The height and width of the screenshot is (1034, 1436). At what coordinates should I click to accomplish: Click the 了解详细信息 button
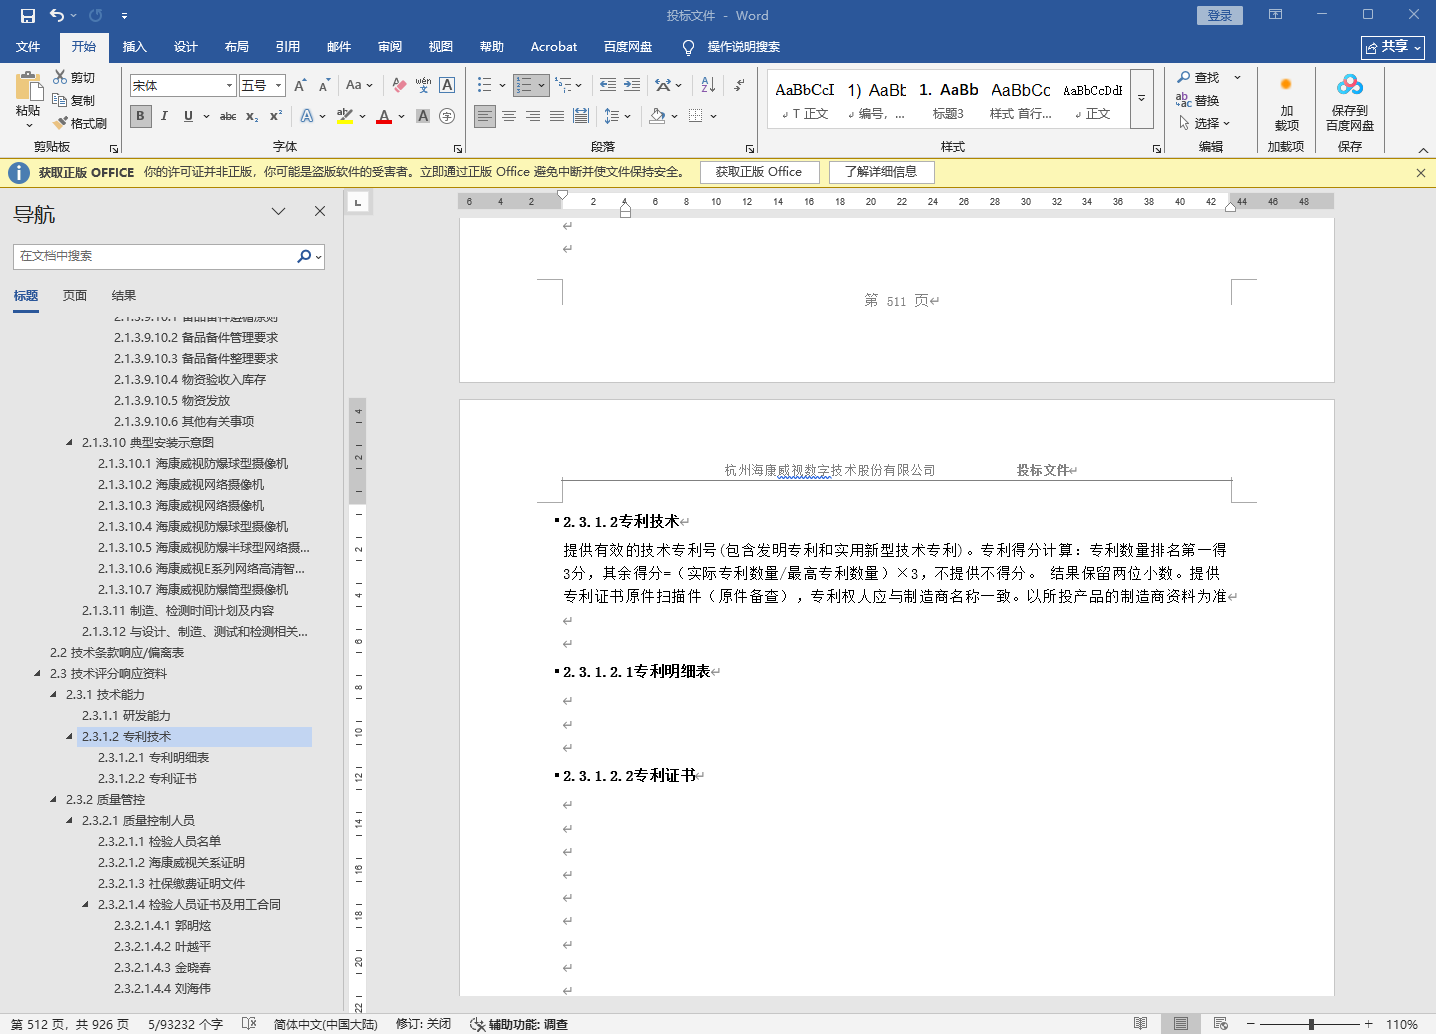coord(880,172)
